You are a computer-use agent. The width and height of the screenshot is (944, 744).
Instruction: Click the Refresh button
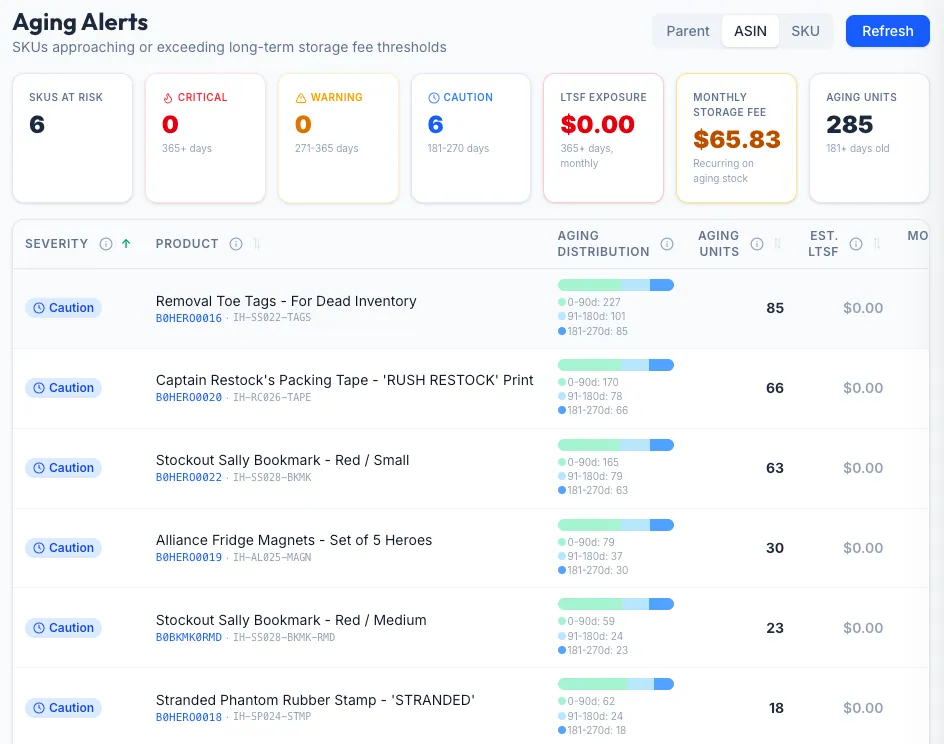point(887,31)
